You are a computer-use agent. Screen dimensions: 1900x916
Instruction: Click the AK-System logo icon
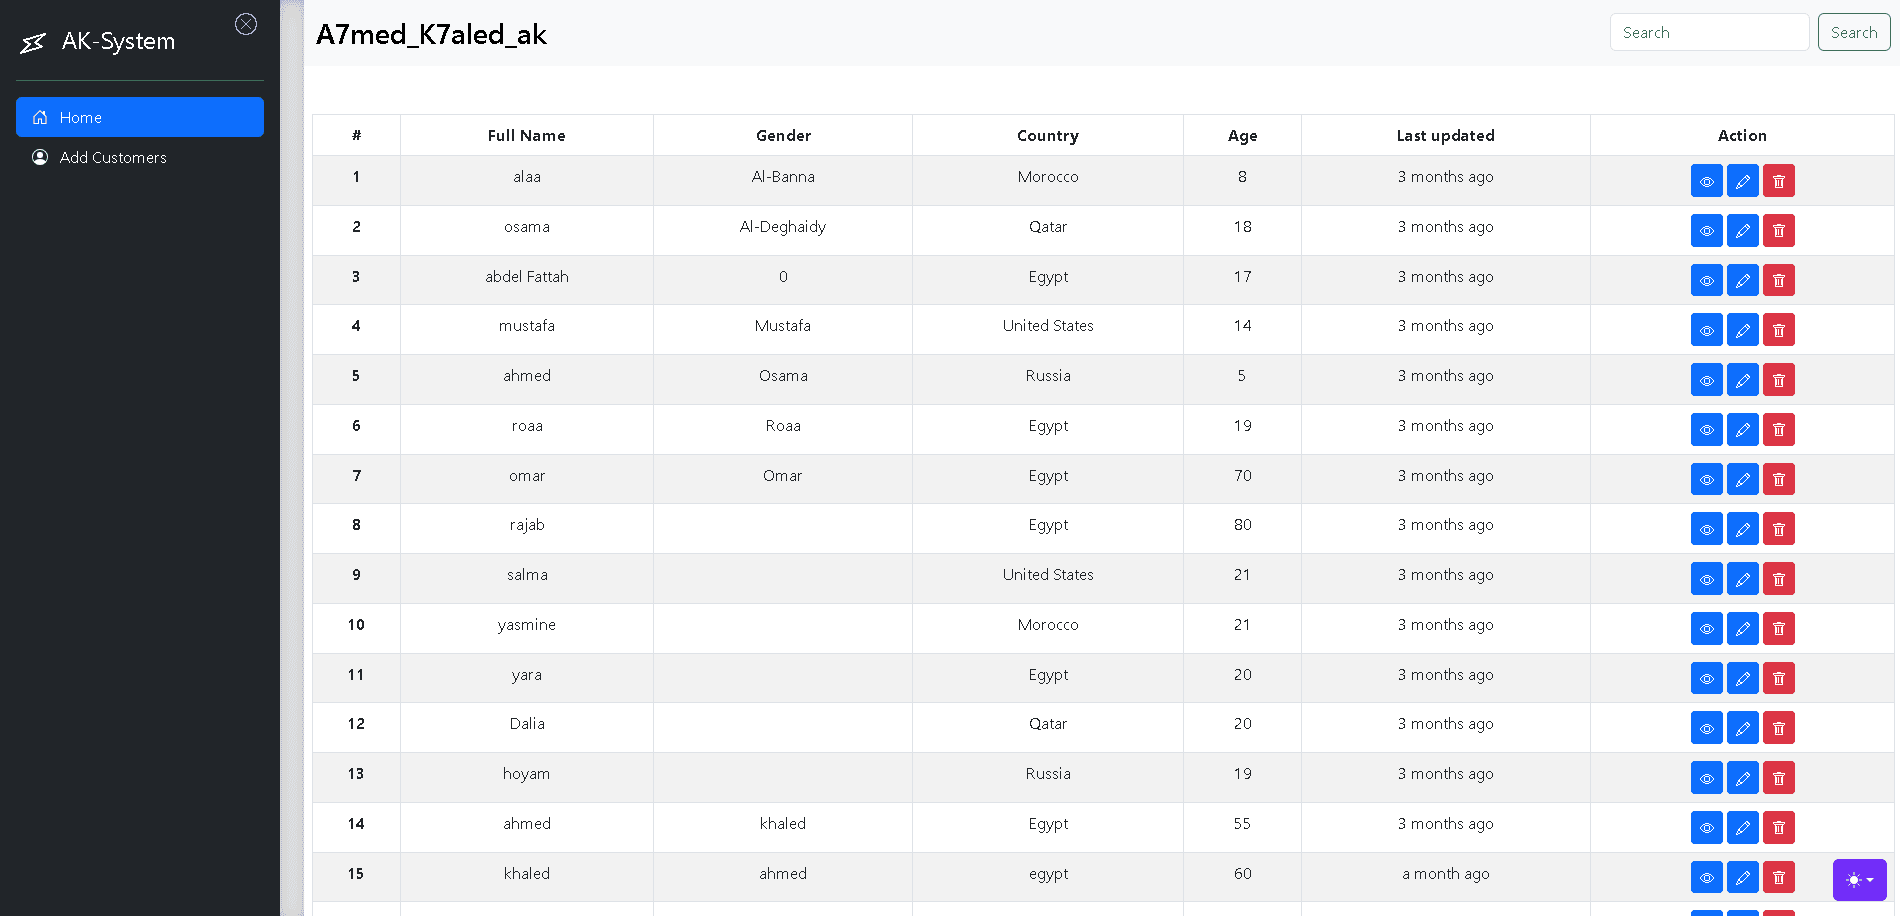[x=33, y=42]
